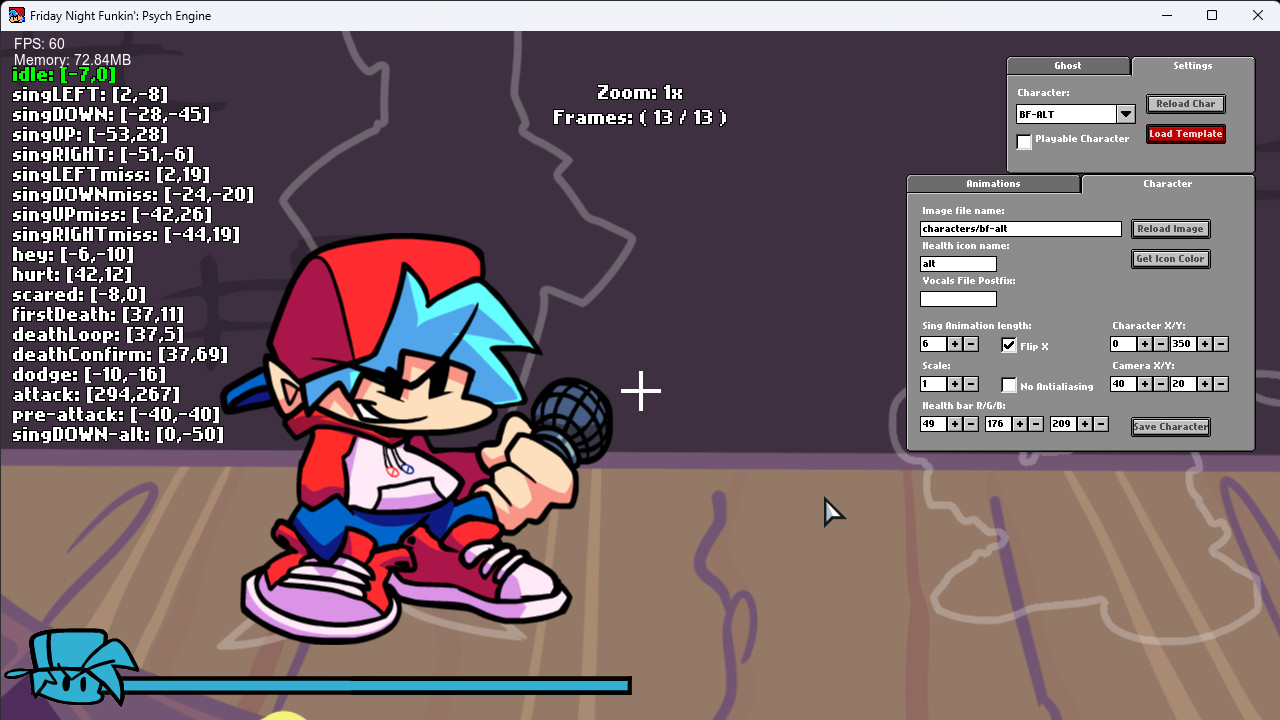The height and width of the screenshot is (720, 1280).
Task: Switch to the Ghost tab
Action: click(x=1068, y=66)
